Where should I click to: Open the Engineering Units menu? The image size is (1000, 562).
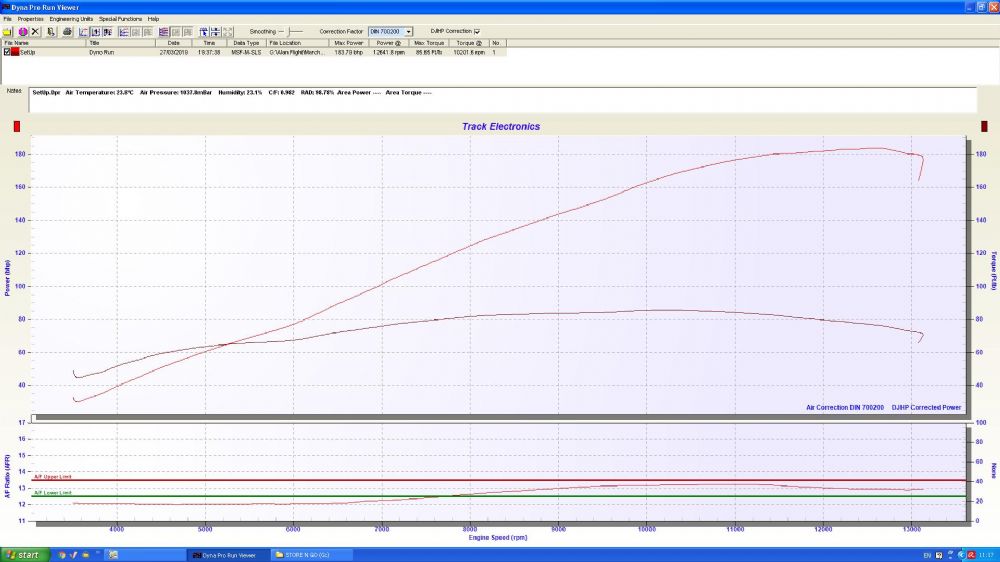pyautogui.click(x=72, y=19)
